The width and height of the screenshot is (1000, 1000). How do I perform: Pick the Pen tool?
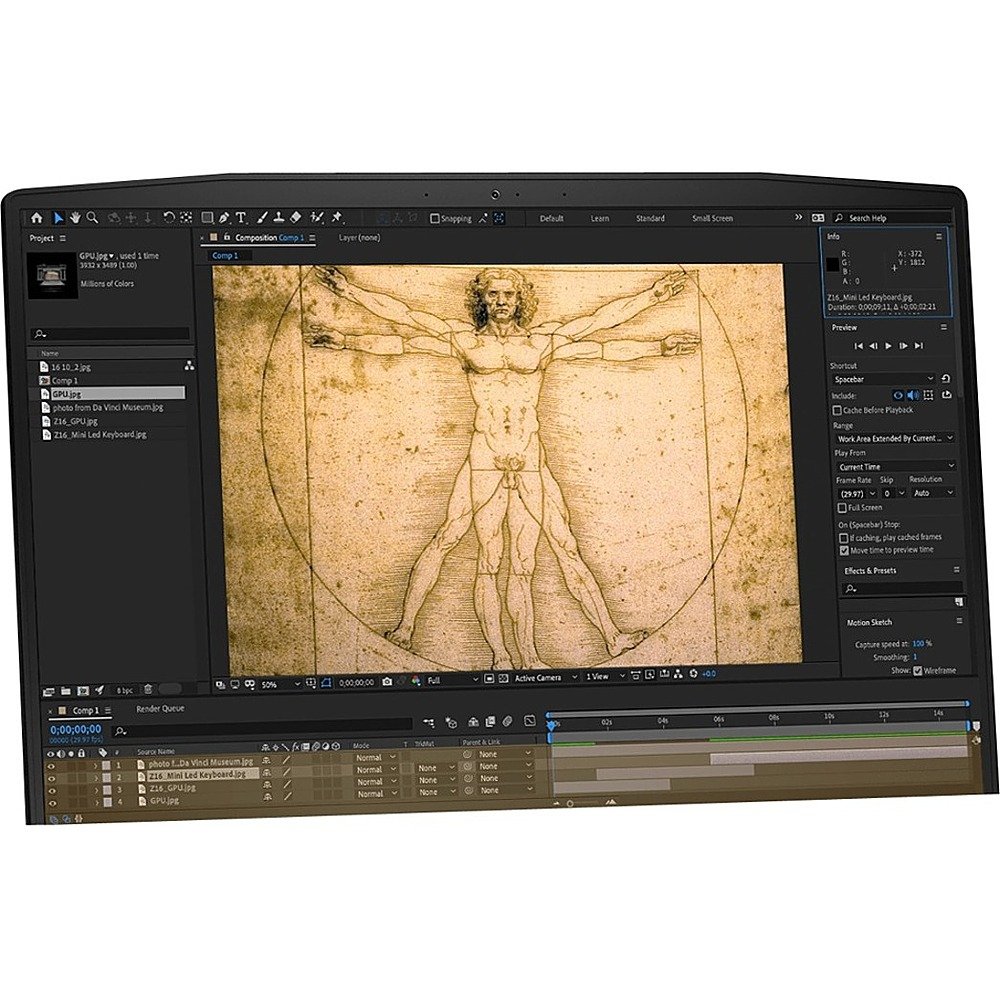[x=224, y=217]
